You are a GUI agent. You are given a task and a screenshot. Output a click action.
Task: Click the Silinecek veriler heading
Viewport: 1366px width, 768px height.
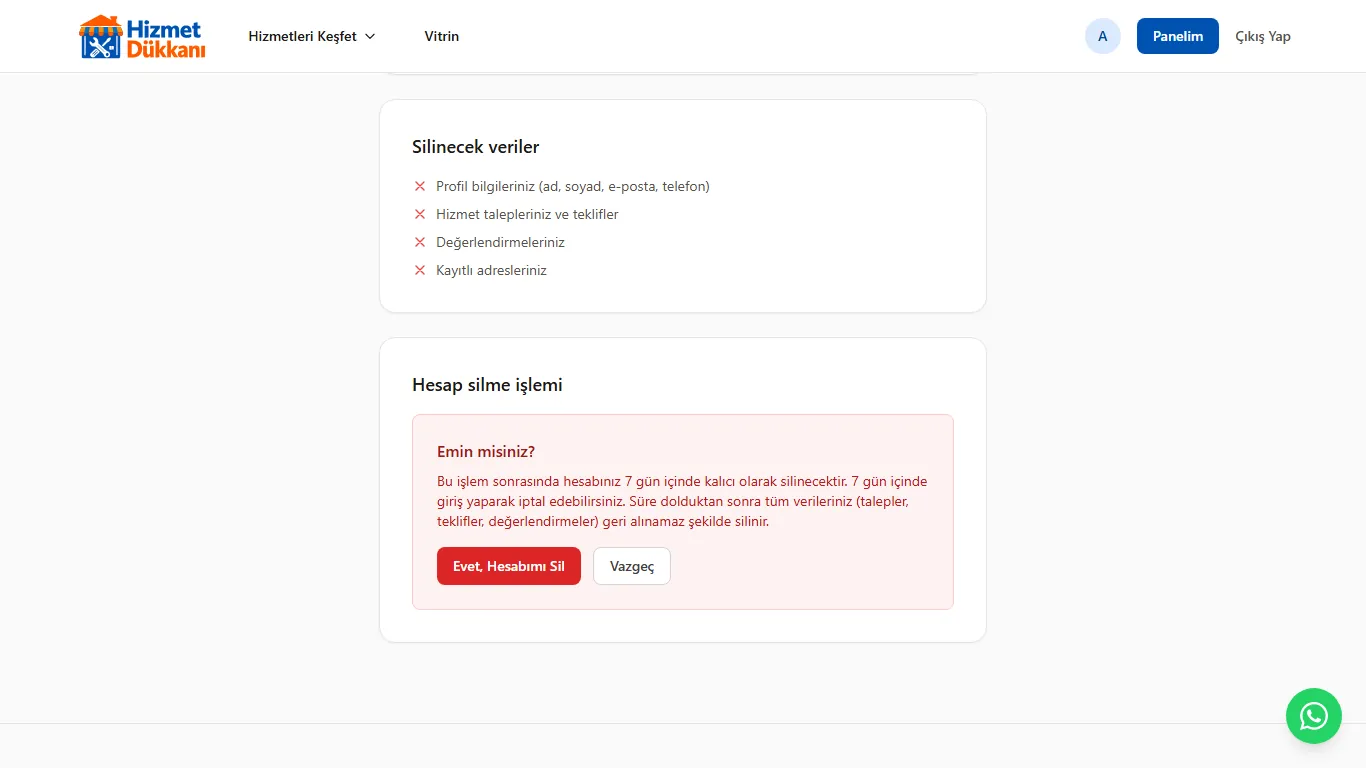[x=476, y=147]
